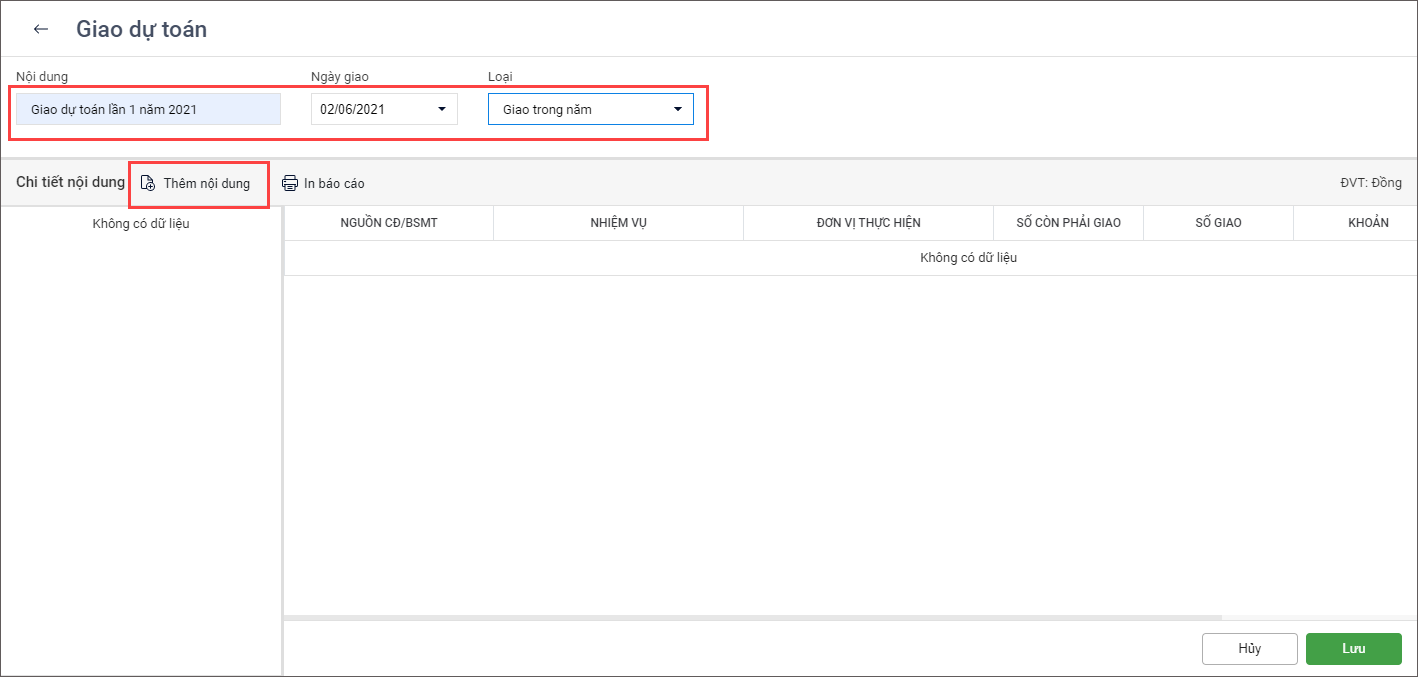Click the horizontal scrollbar below the table
This screenshot has height=677, width=1418.
[x=752, y=618]
